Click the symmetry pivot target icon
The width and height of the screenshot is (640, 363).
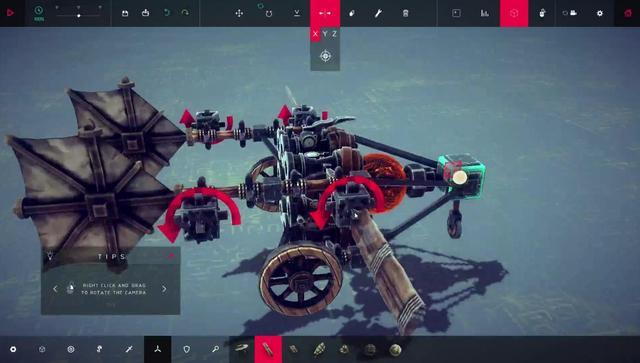pyautogui.click(x=325, y=56)
